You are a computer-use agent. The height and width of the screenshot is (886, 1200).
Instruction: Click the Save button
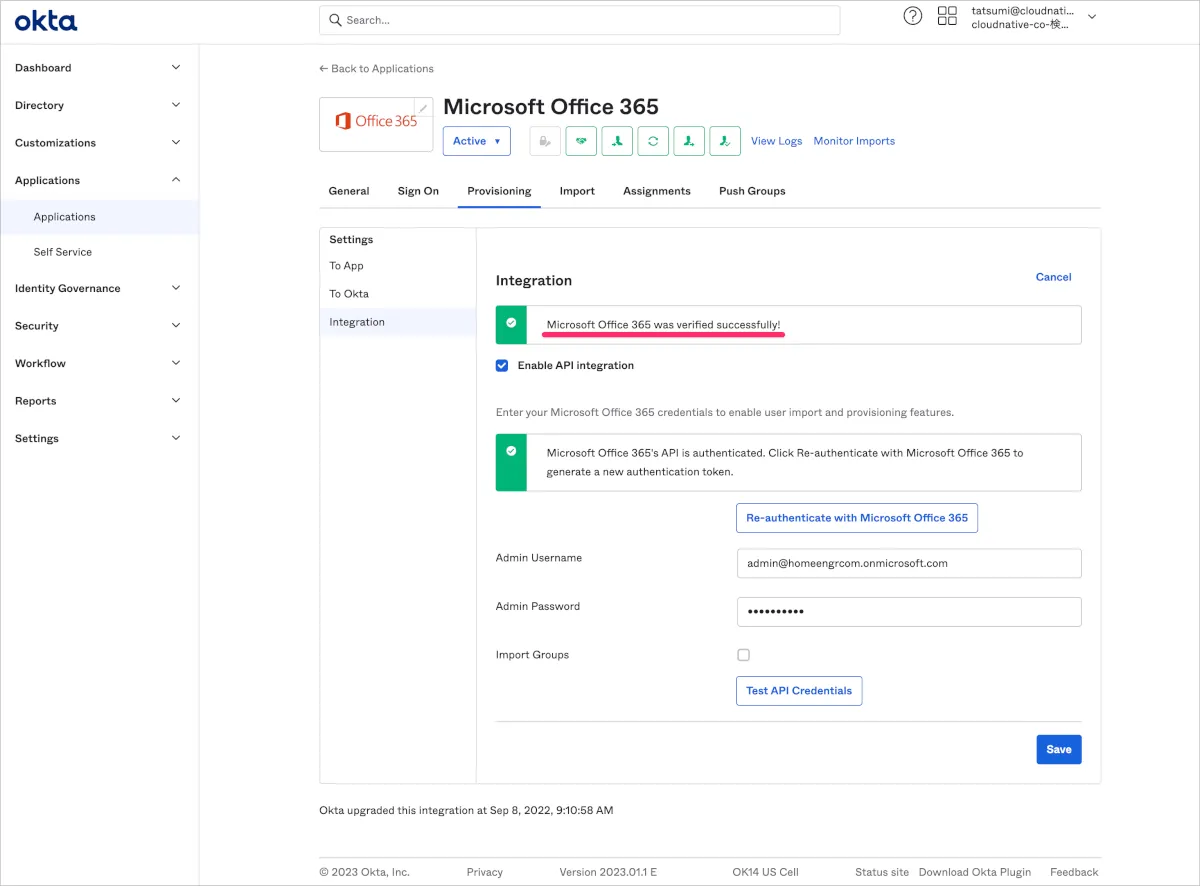[1058, 749]
